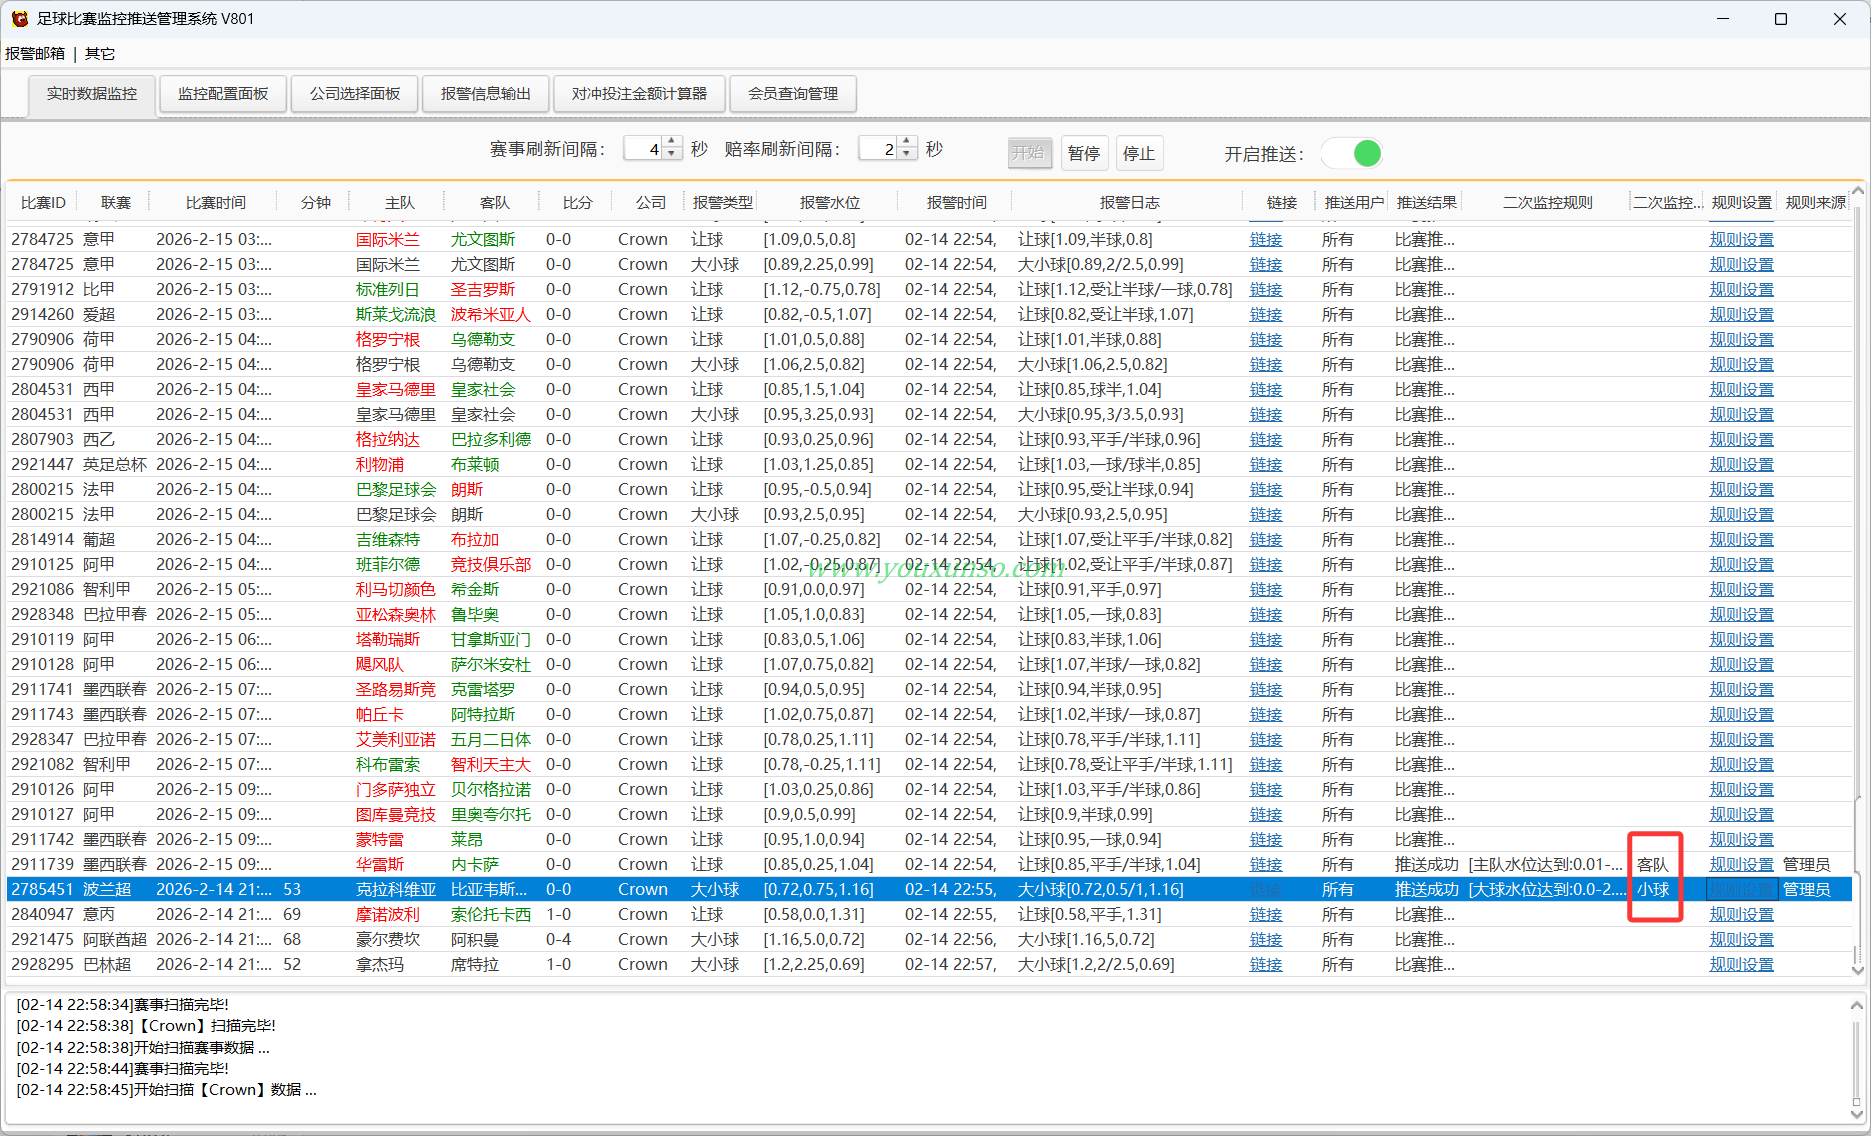Click 二次监控规则 column header
The height and width of the screenshot is (1136, 1871).
pos(1548,202)
